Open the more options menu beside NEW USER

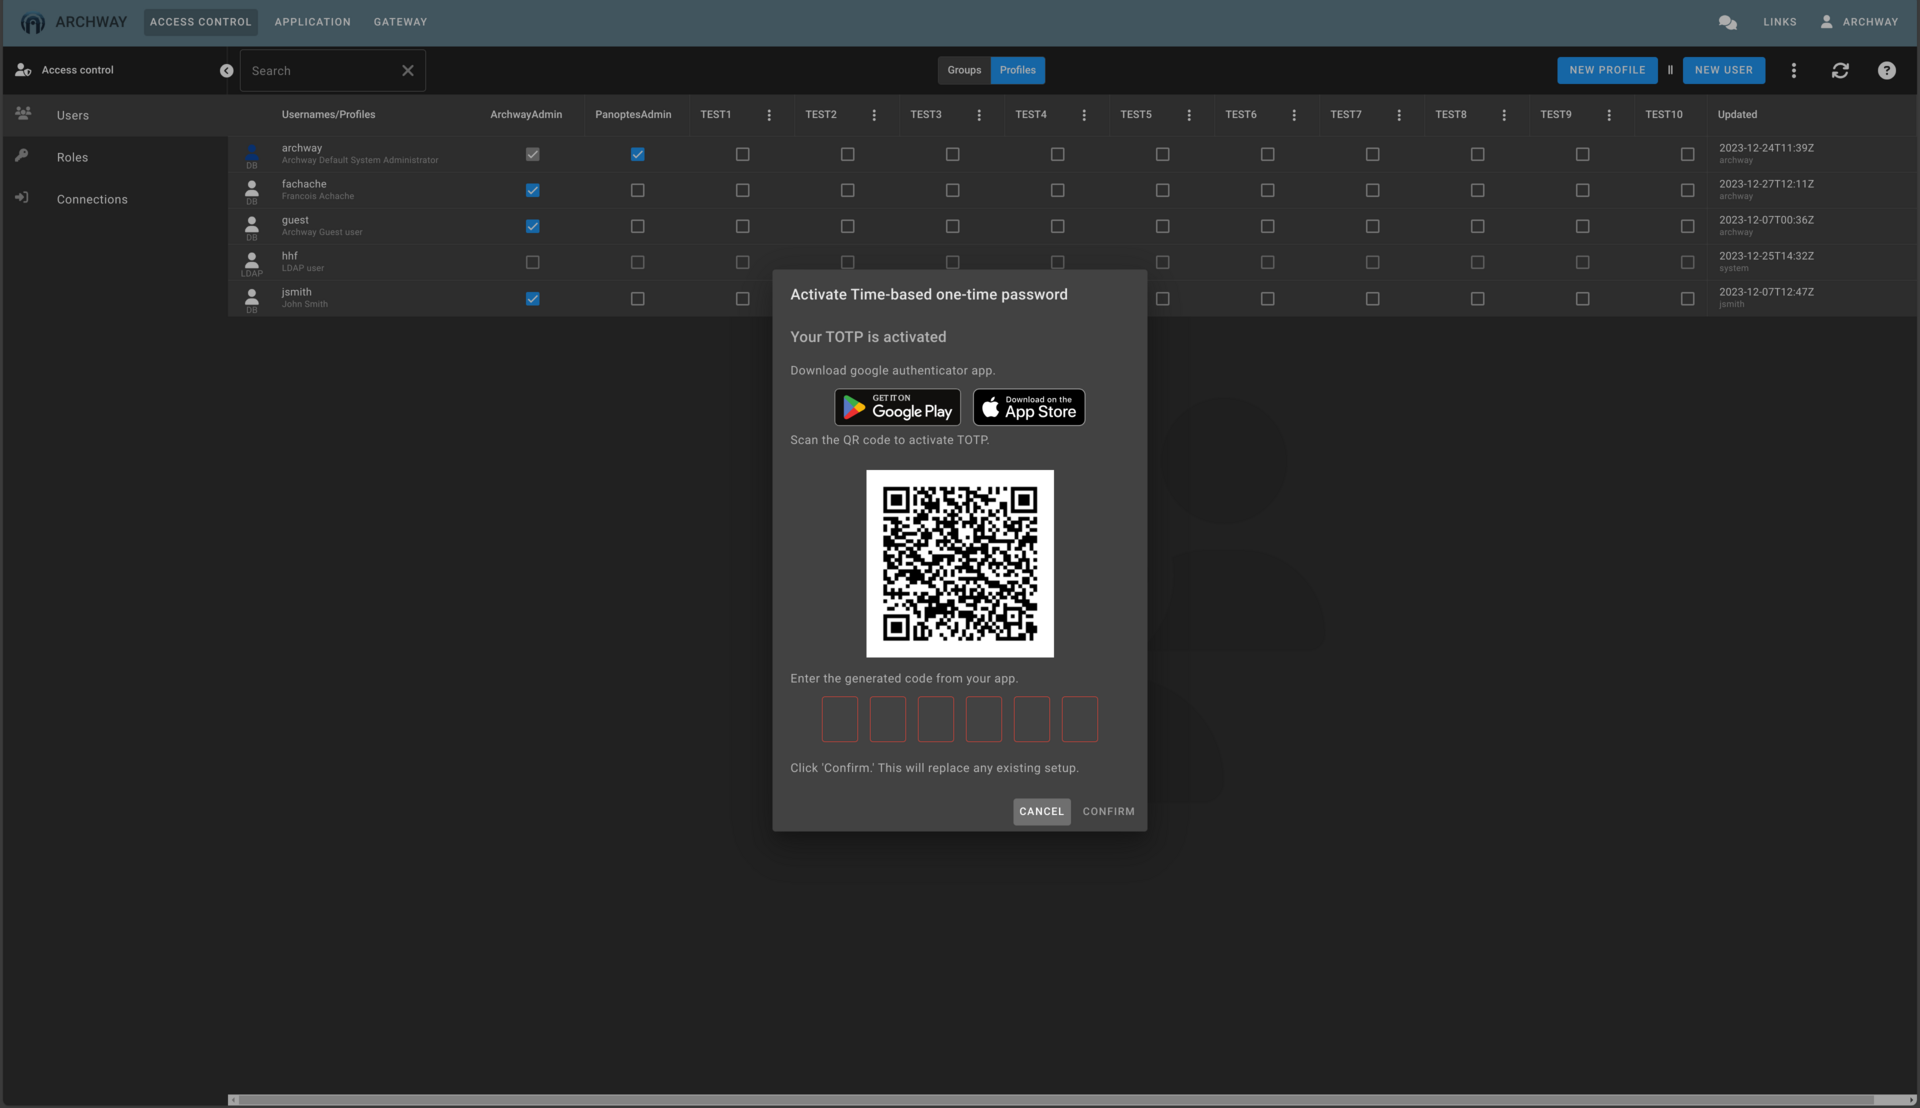pyautogui.click(x=1793, y=70)
